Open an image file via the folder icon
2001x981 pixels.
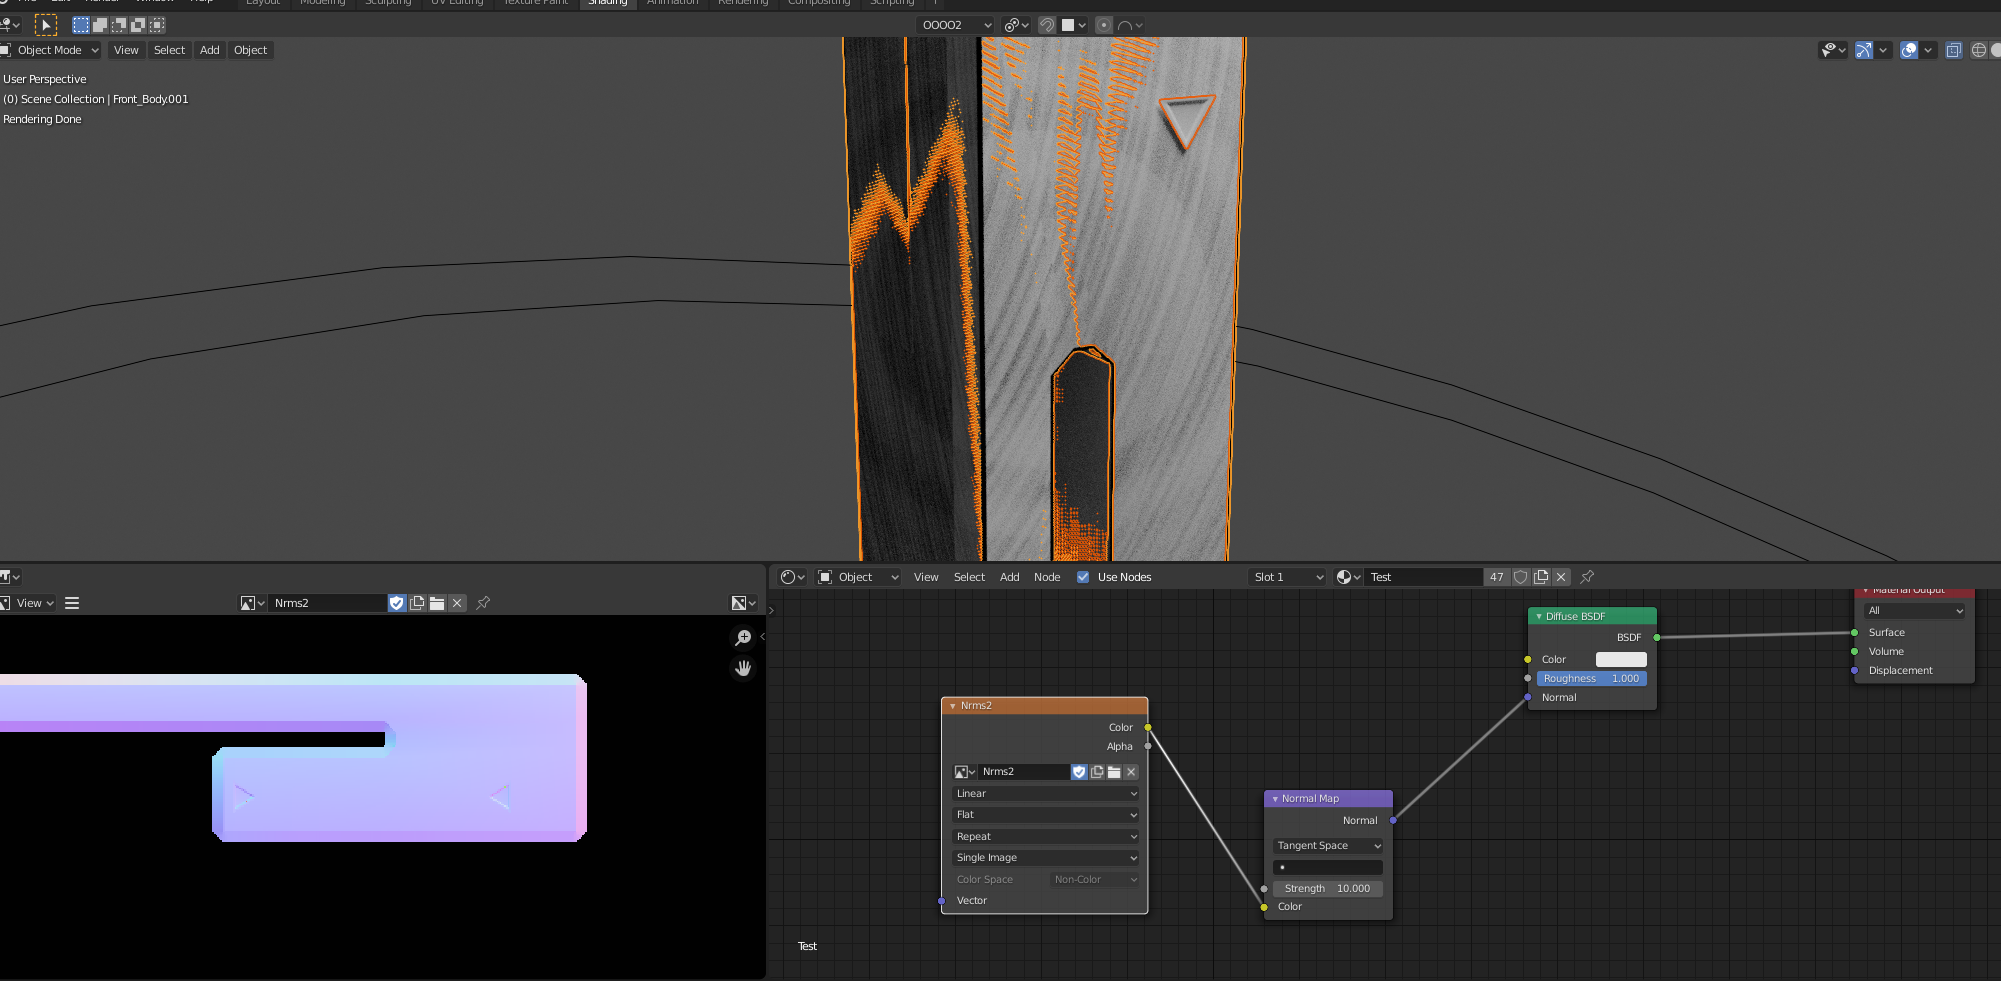pyautogui.click(x=437, y=603)
